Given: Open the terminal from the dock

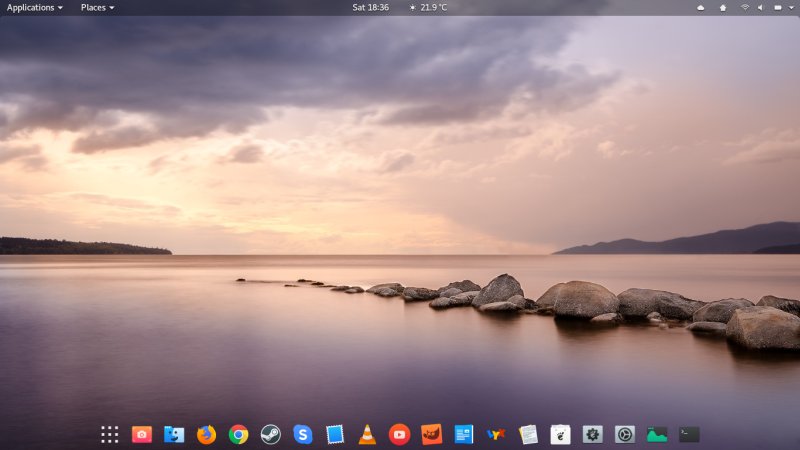Looking at the screenshot, I should pyautogui.click(x=689, y=434).
